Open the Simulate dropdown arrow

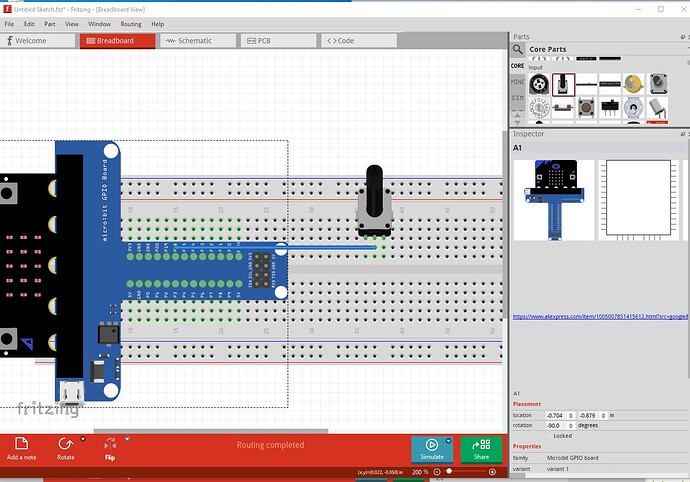click(448, 441)
